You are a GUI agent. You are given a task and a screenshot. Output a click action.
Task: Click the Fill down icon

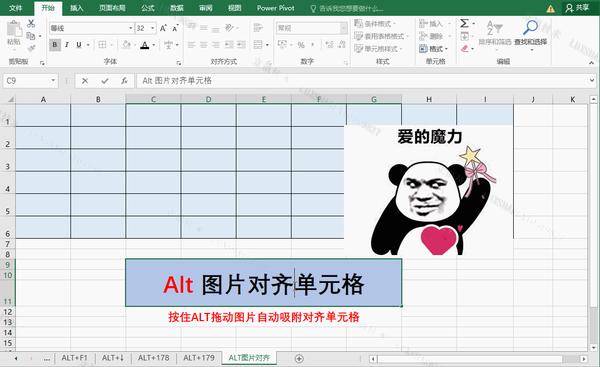(464, 36)
